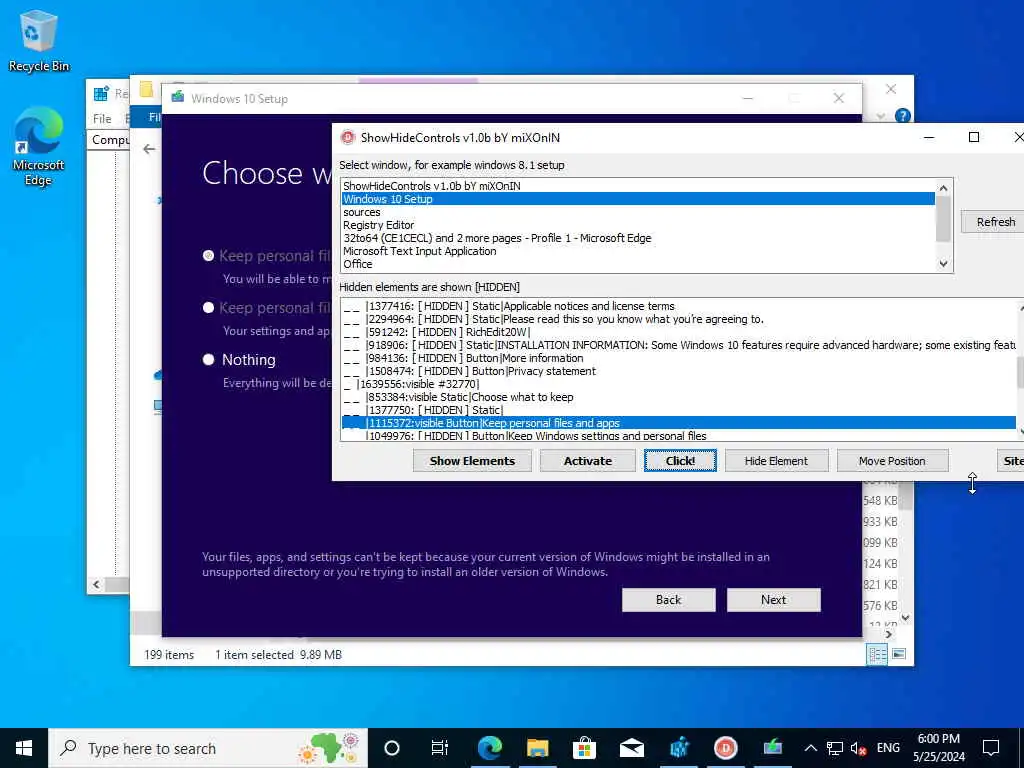This screenshot has height=768, width=1024.
Task: Open Microsoft Edge desktop shortcut
Action: [x=39, y=147]
